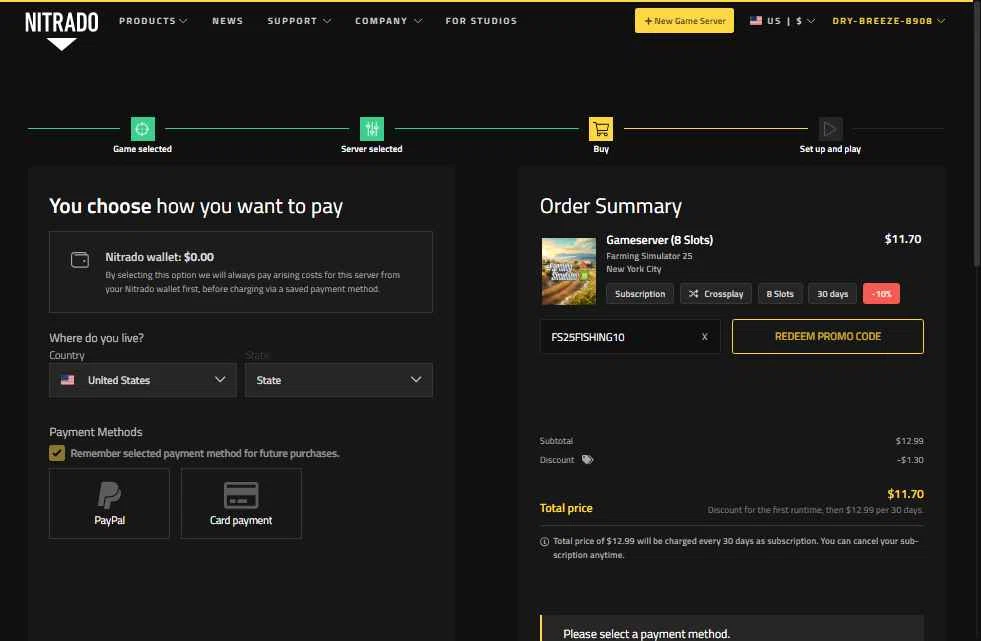The image size is (981, 641).
Task: Open the For Studios page
Action: click(x=481, y=21)
